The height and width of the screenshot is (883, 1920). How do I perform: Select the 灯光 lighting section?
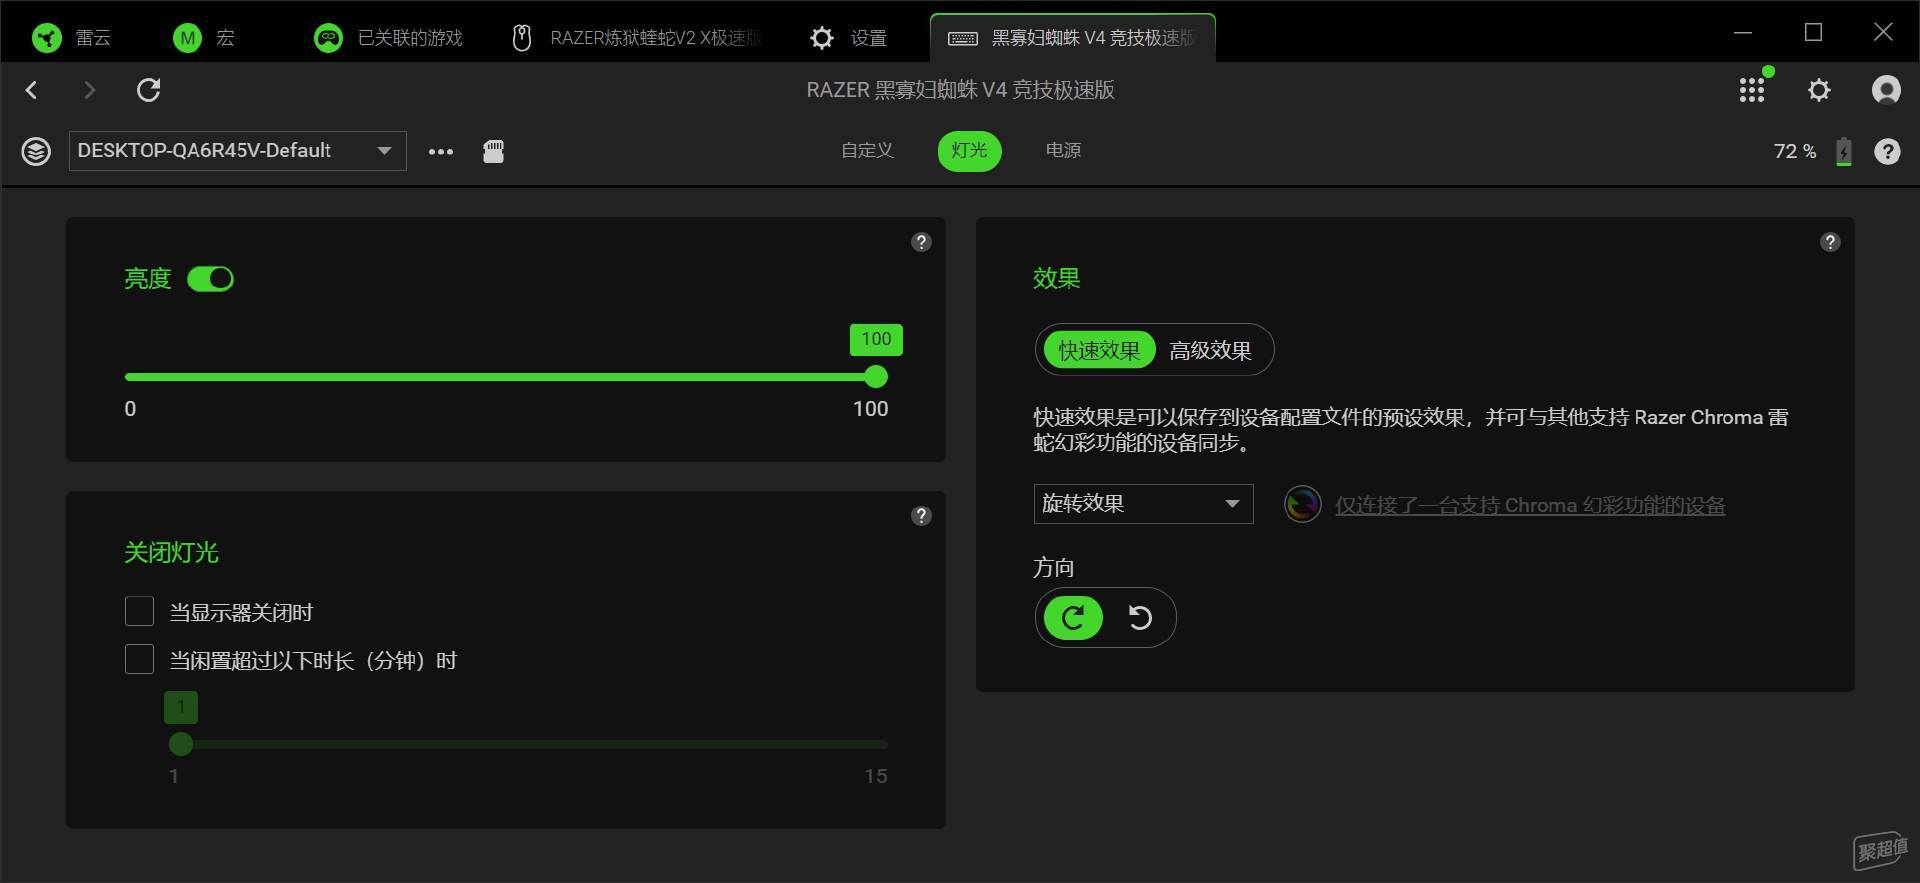click(969, 151)
